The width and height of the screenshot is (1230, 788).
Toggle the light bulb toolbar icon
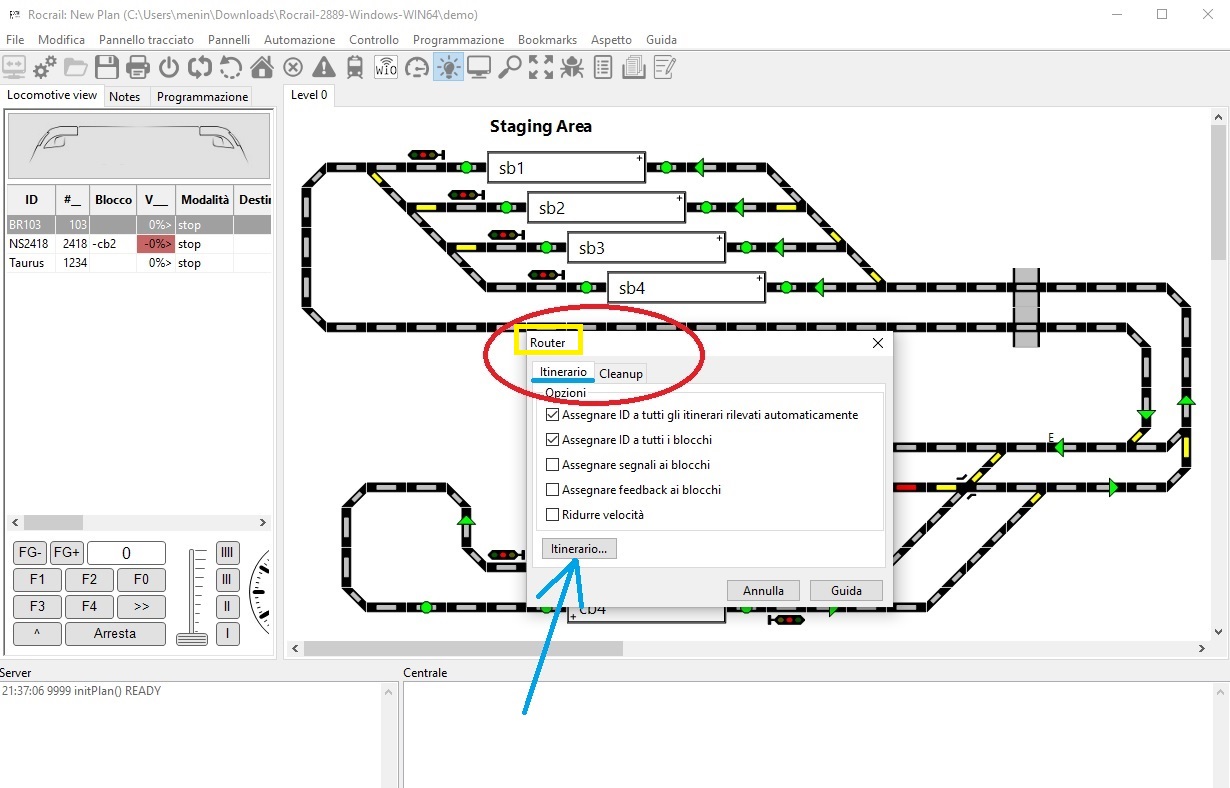(448, 67)
